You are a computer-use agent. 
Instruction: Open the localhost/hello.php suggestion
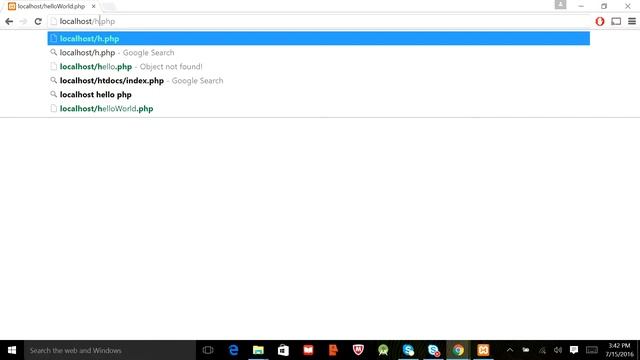click(x=319, y=67)
